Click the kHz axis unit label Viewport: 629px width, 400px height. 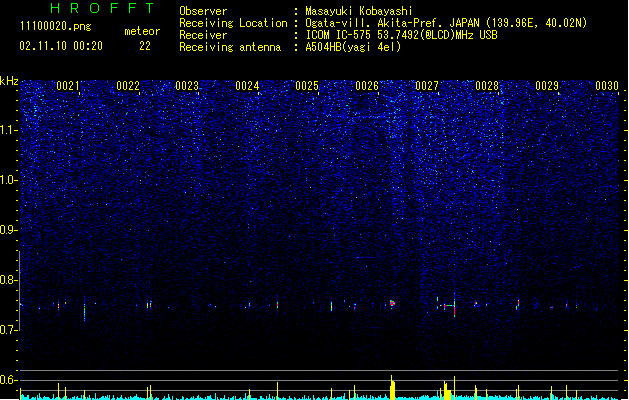pyautogui.click(x=9, y=81)
